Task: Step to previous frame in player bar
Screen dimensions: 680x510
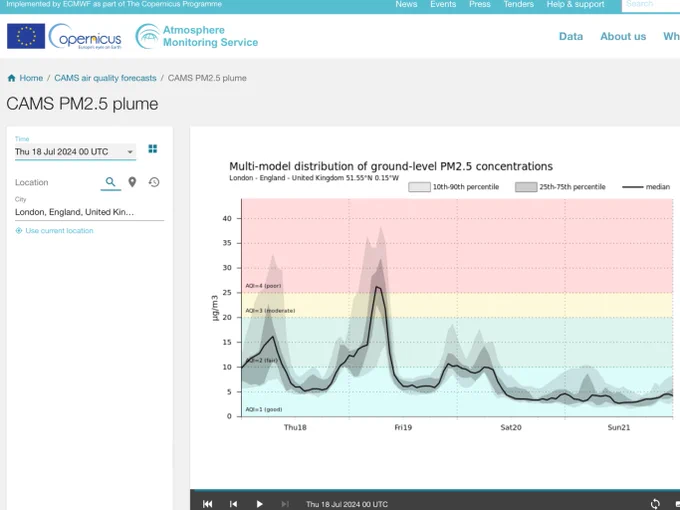Action: point(233,503)
